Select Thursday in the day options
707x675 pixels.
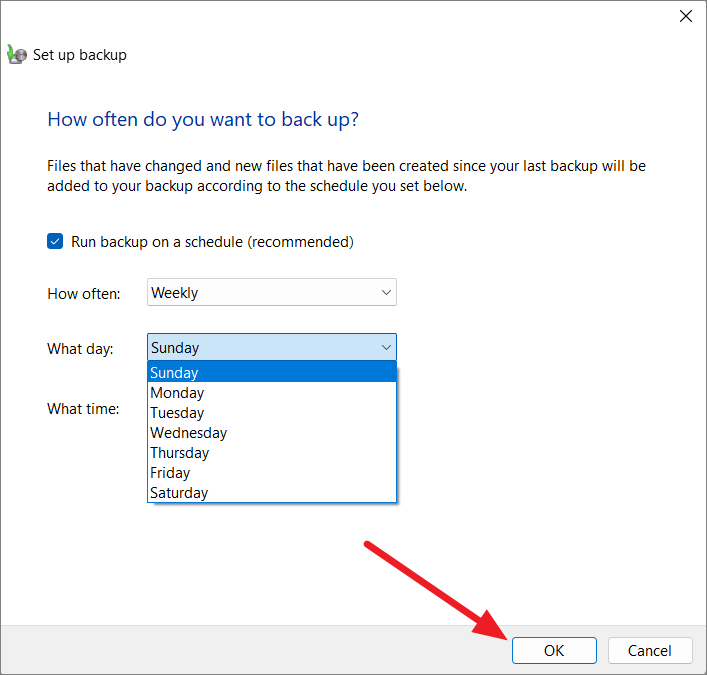[x=272, y=452]
